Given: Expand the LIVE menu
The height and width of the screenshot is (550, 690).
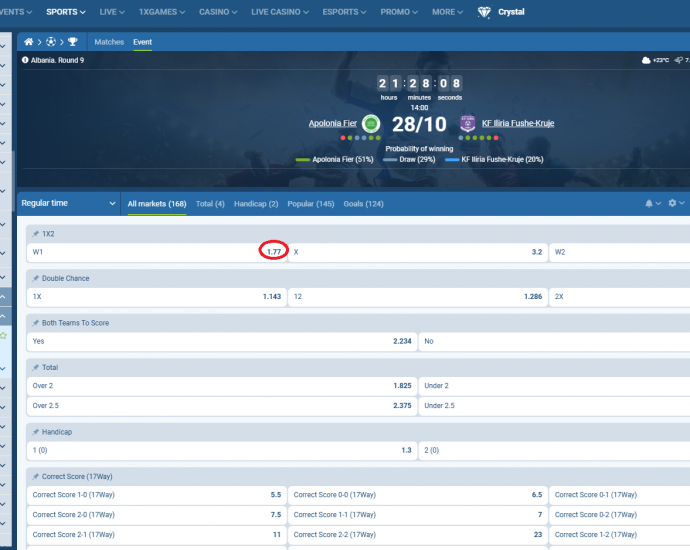Looking at the screenshot, I should point(112,12).
